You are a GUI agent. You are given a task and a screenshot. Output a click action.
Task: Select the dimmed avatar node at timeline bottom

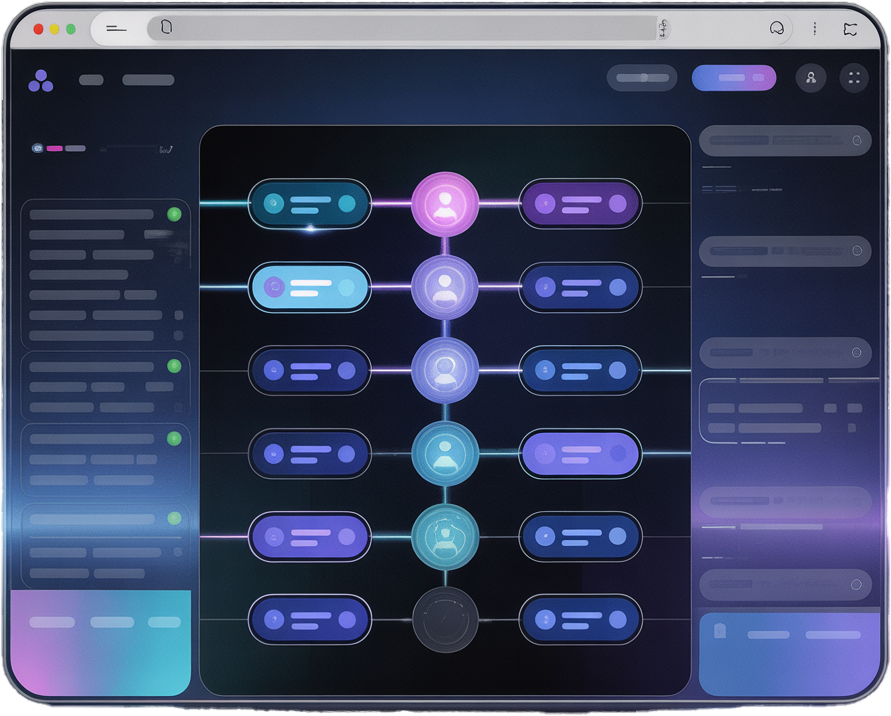pos(445,619)
